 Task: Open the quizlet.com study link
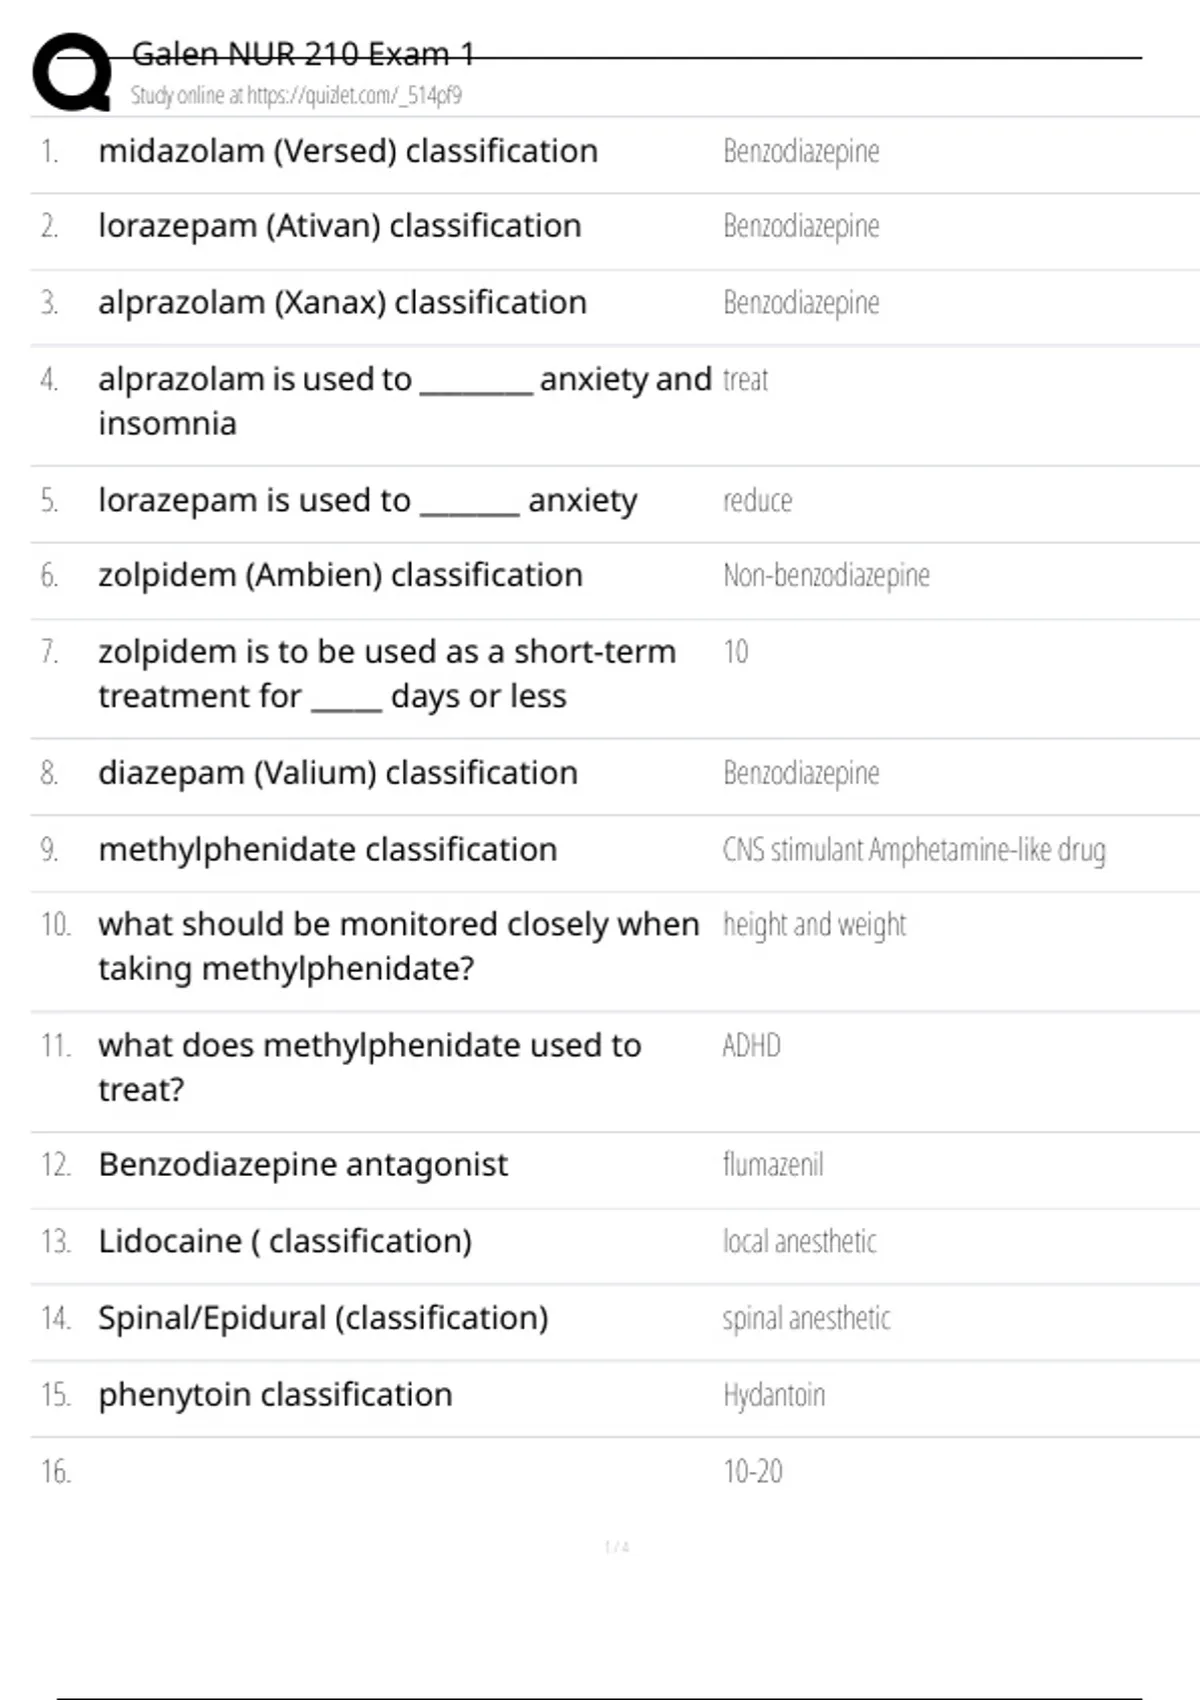[x=296, y=95]
